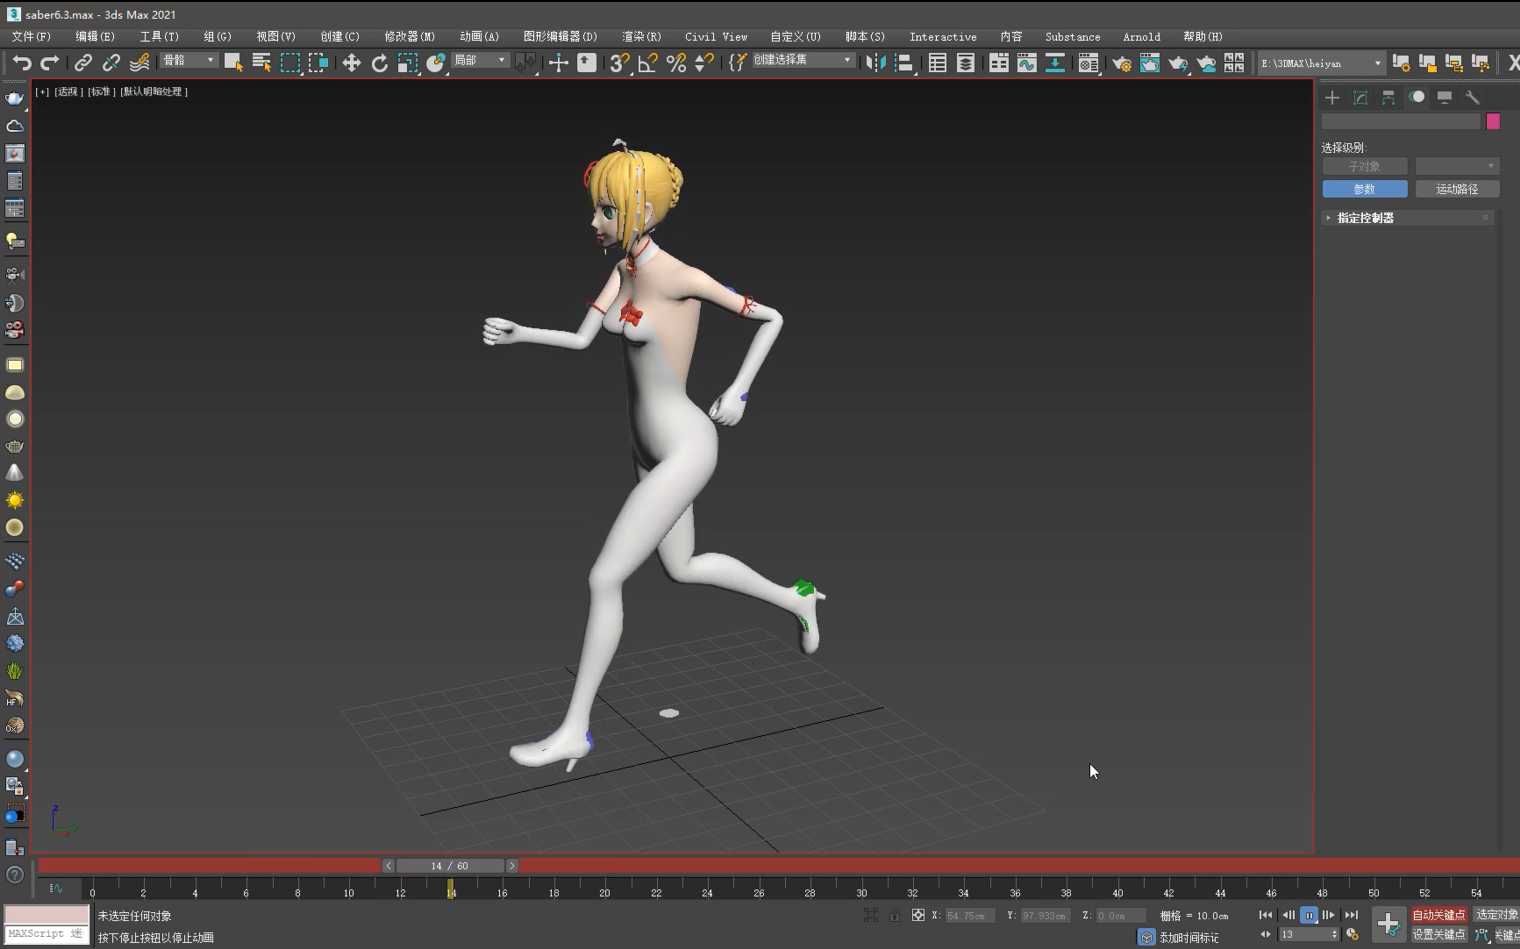Click the time slider left arrow

[x=389, y=866]
